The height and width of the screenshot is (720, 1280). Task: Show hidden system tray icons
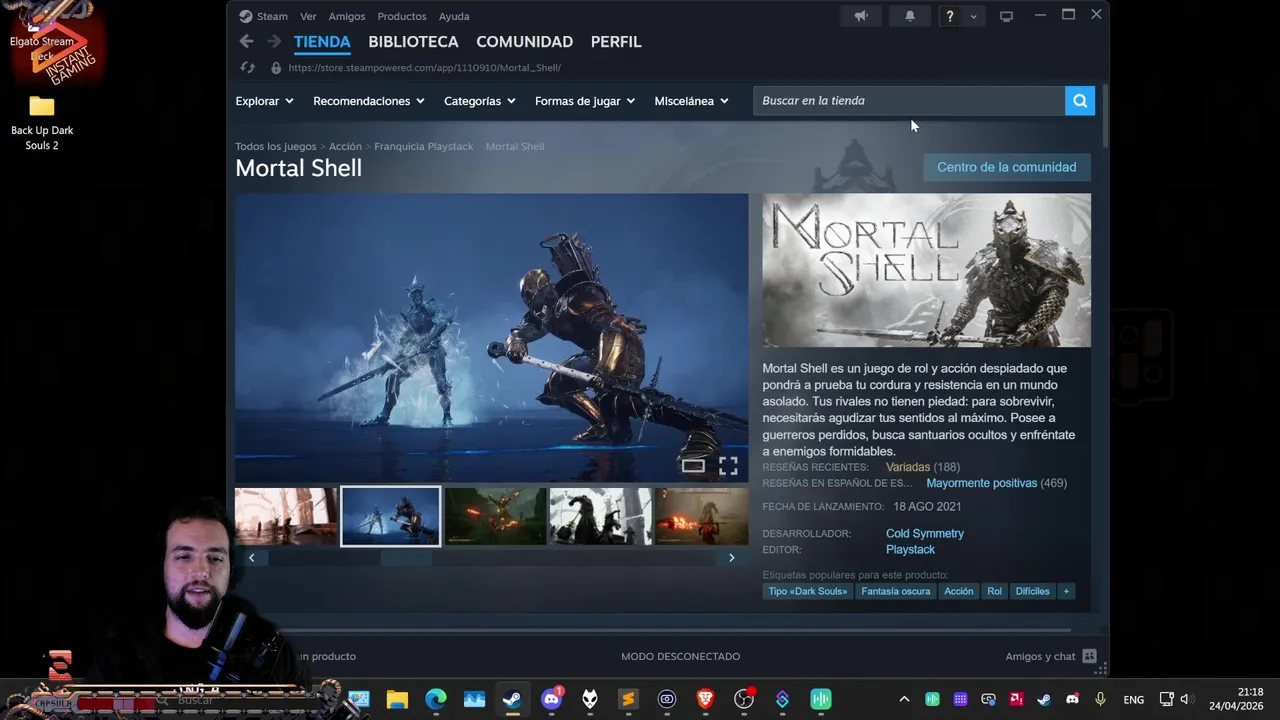[904, 699]
